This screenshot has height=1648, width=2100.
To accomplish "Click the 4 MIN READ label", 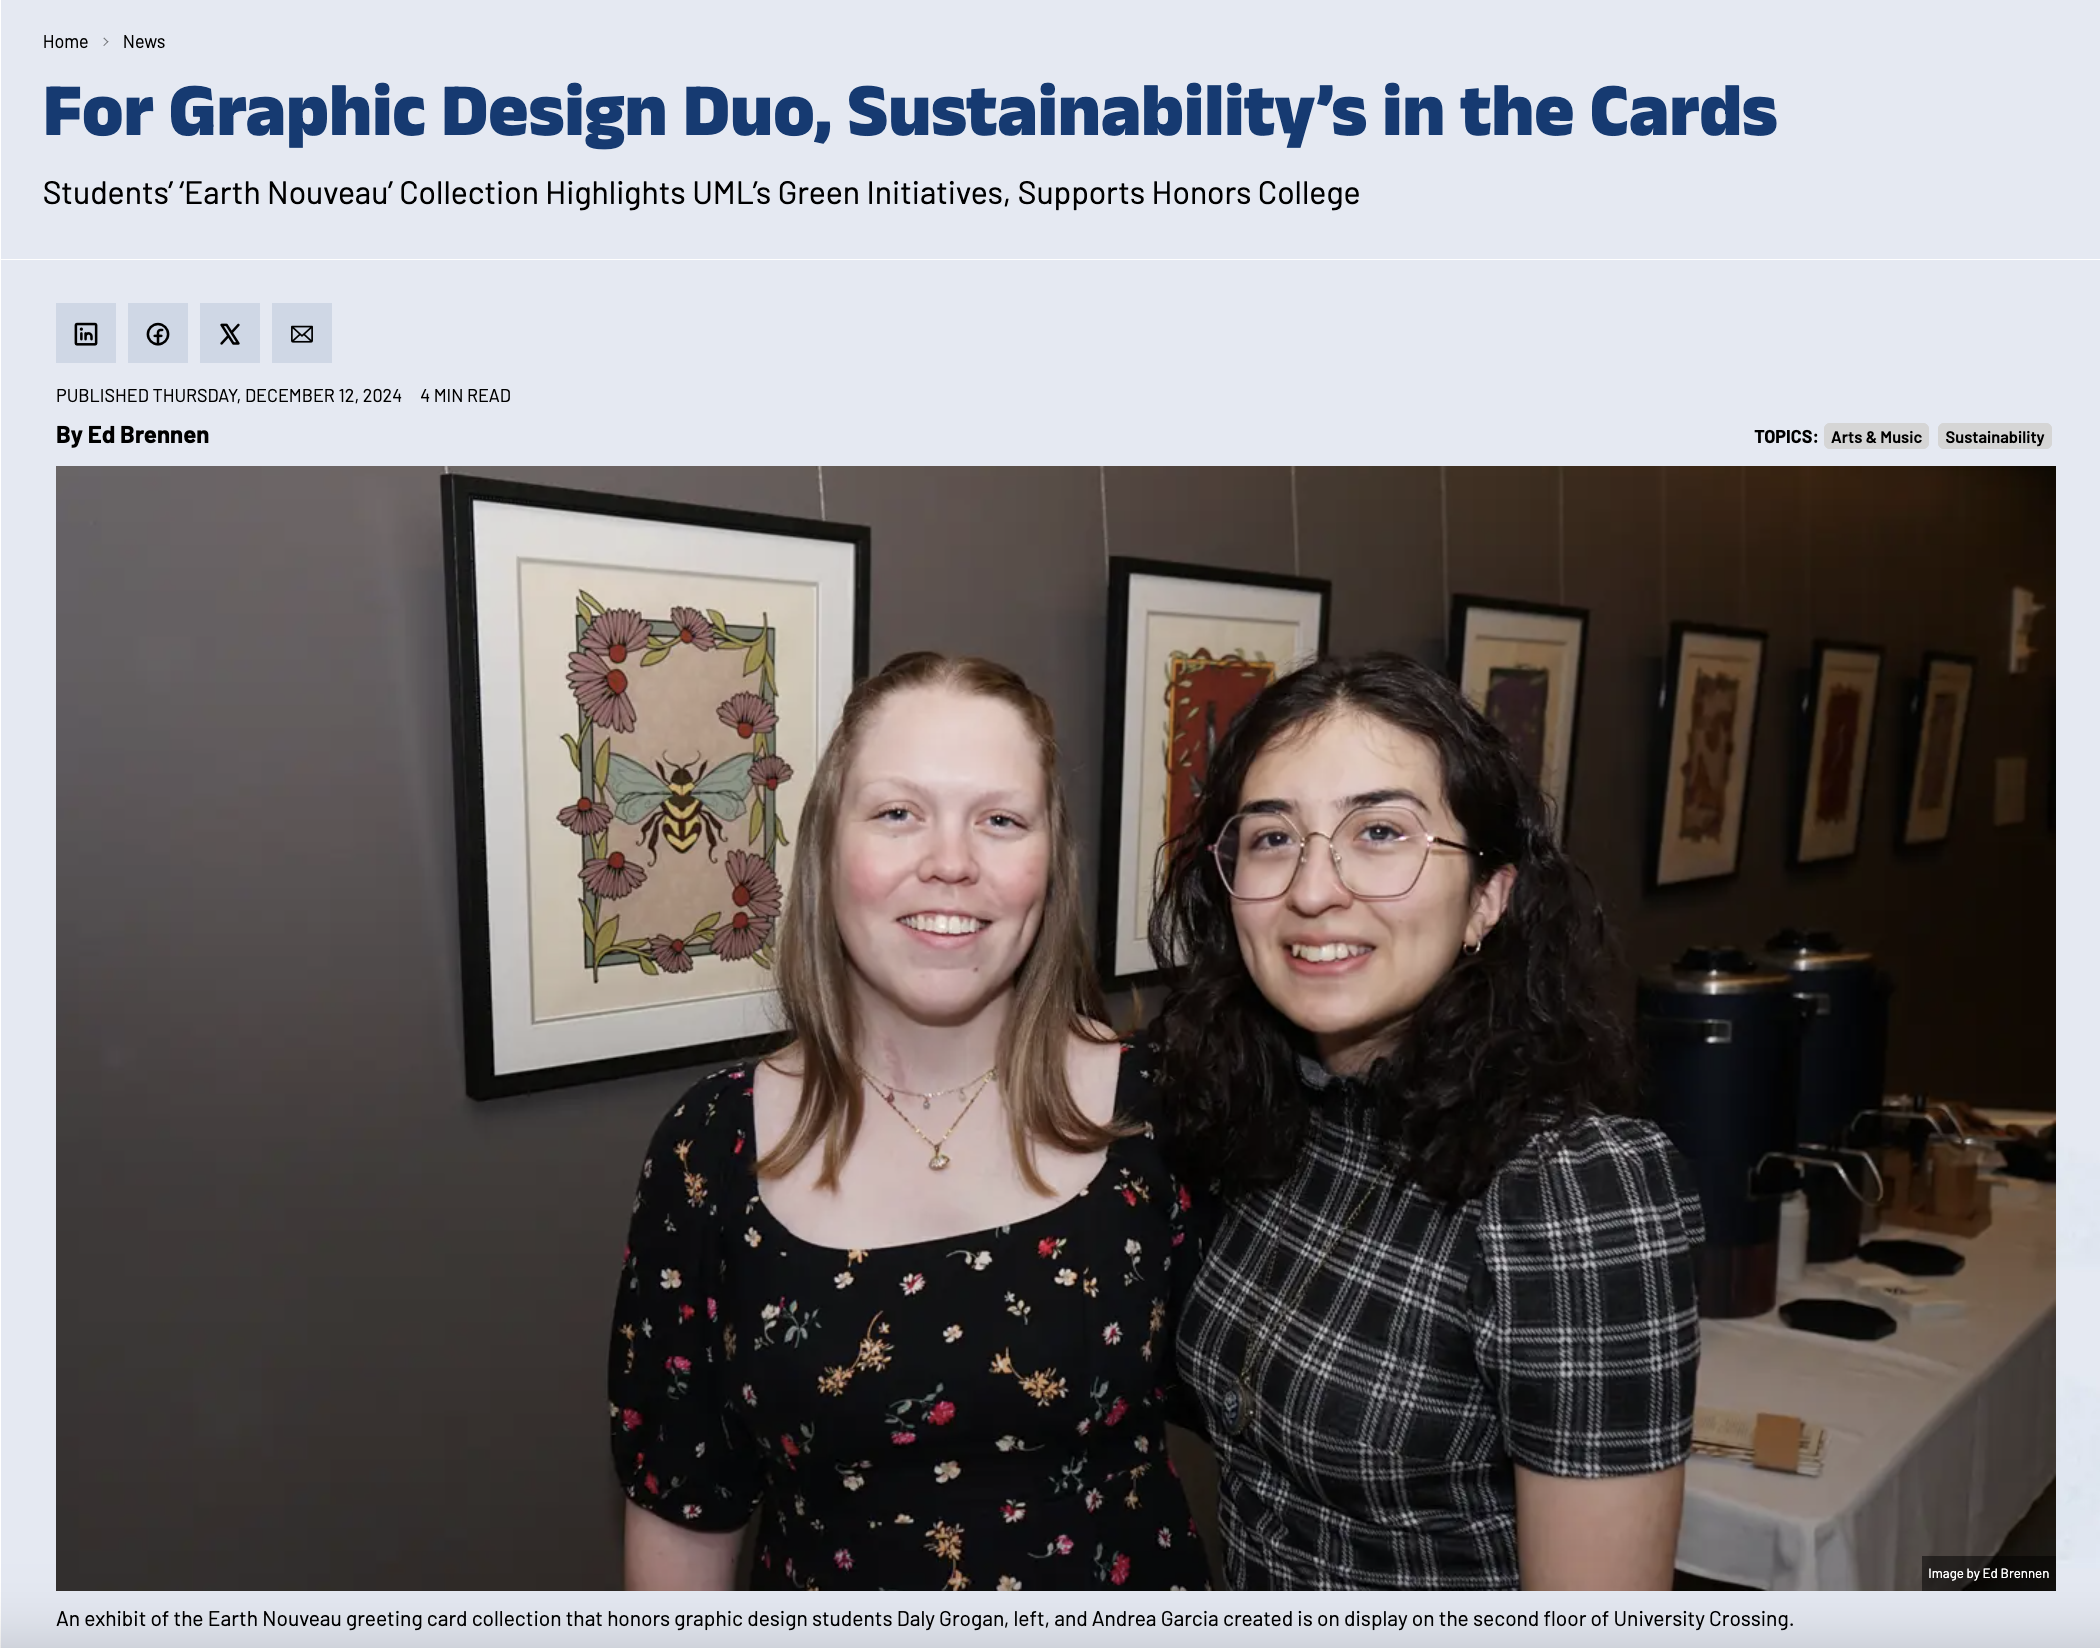I will pos(465,396).
